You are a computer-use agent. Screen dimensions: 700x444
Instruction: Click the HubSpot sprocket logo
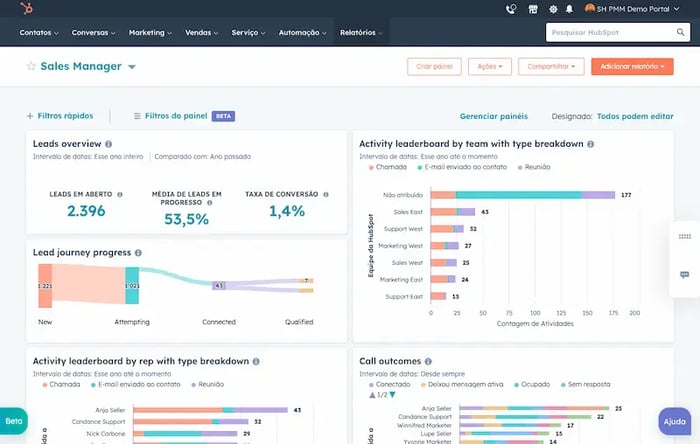click(26, 8)
